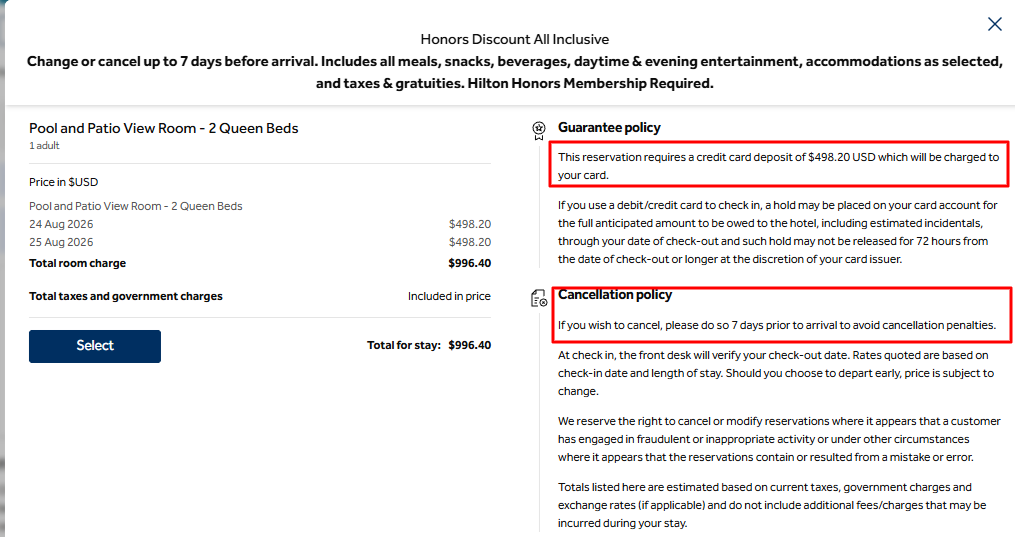Click the Guarantee policy heading
This screenshot has width=1015, height=537.
click(609, 127)
